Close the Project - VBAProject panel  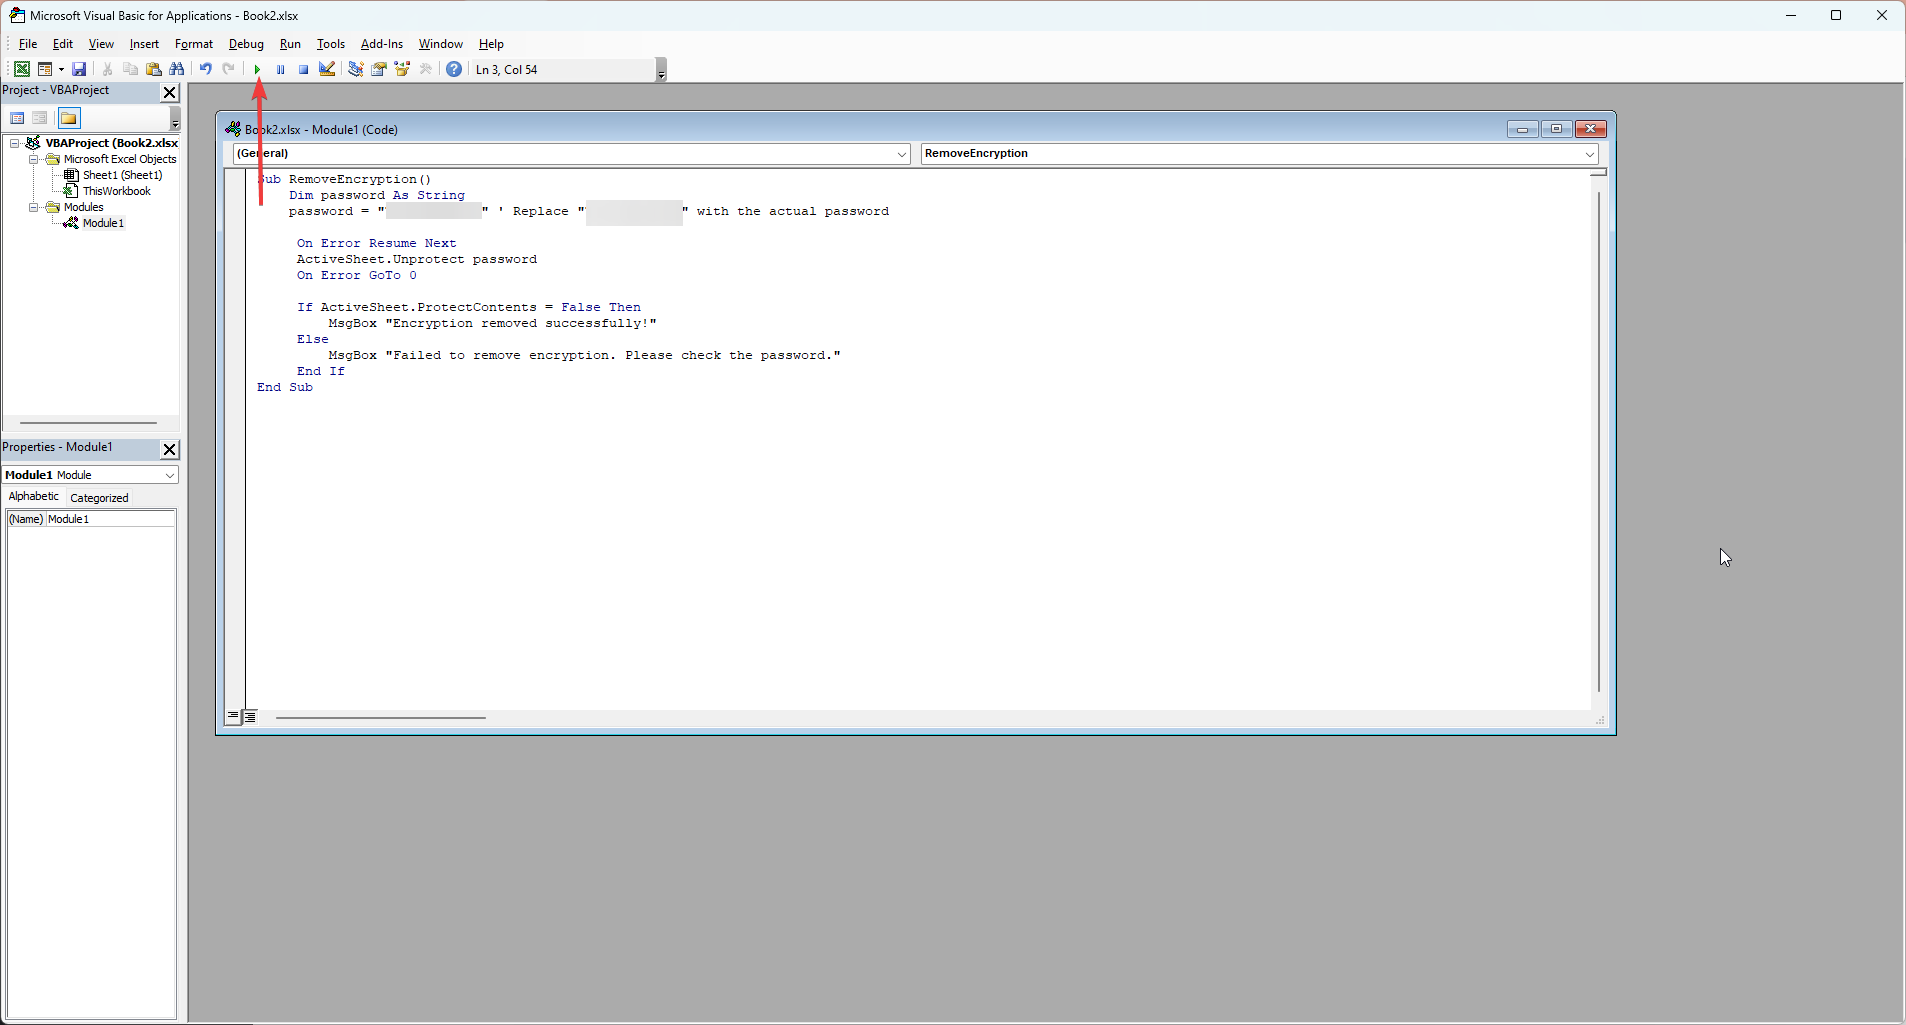click(x=169, y=92)
